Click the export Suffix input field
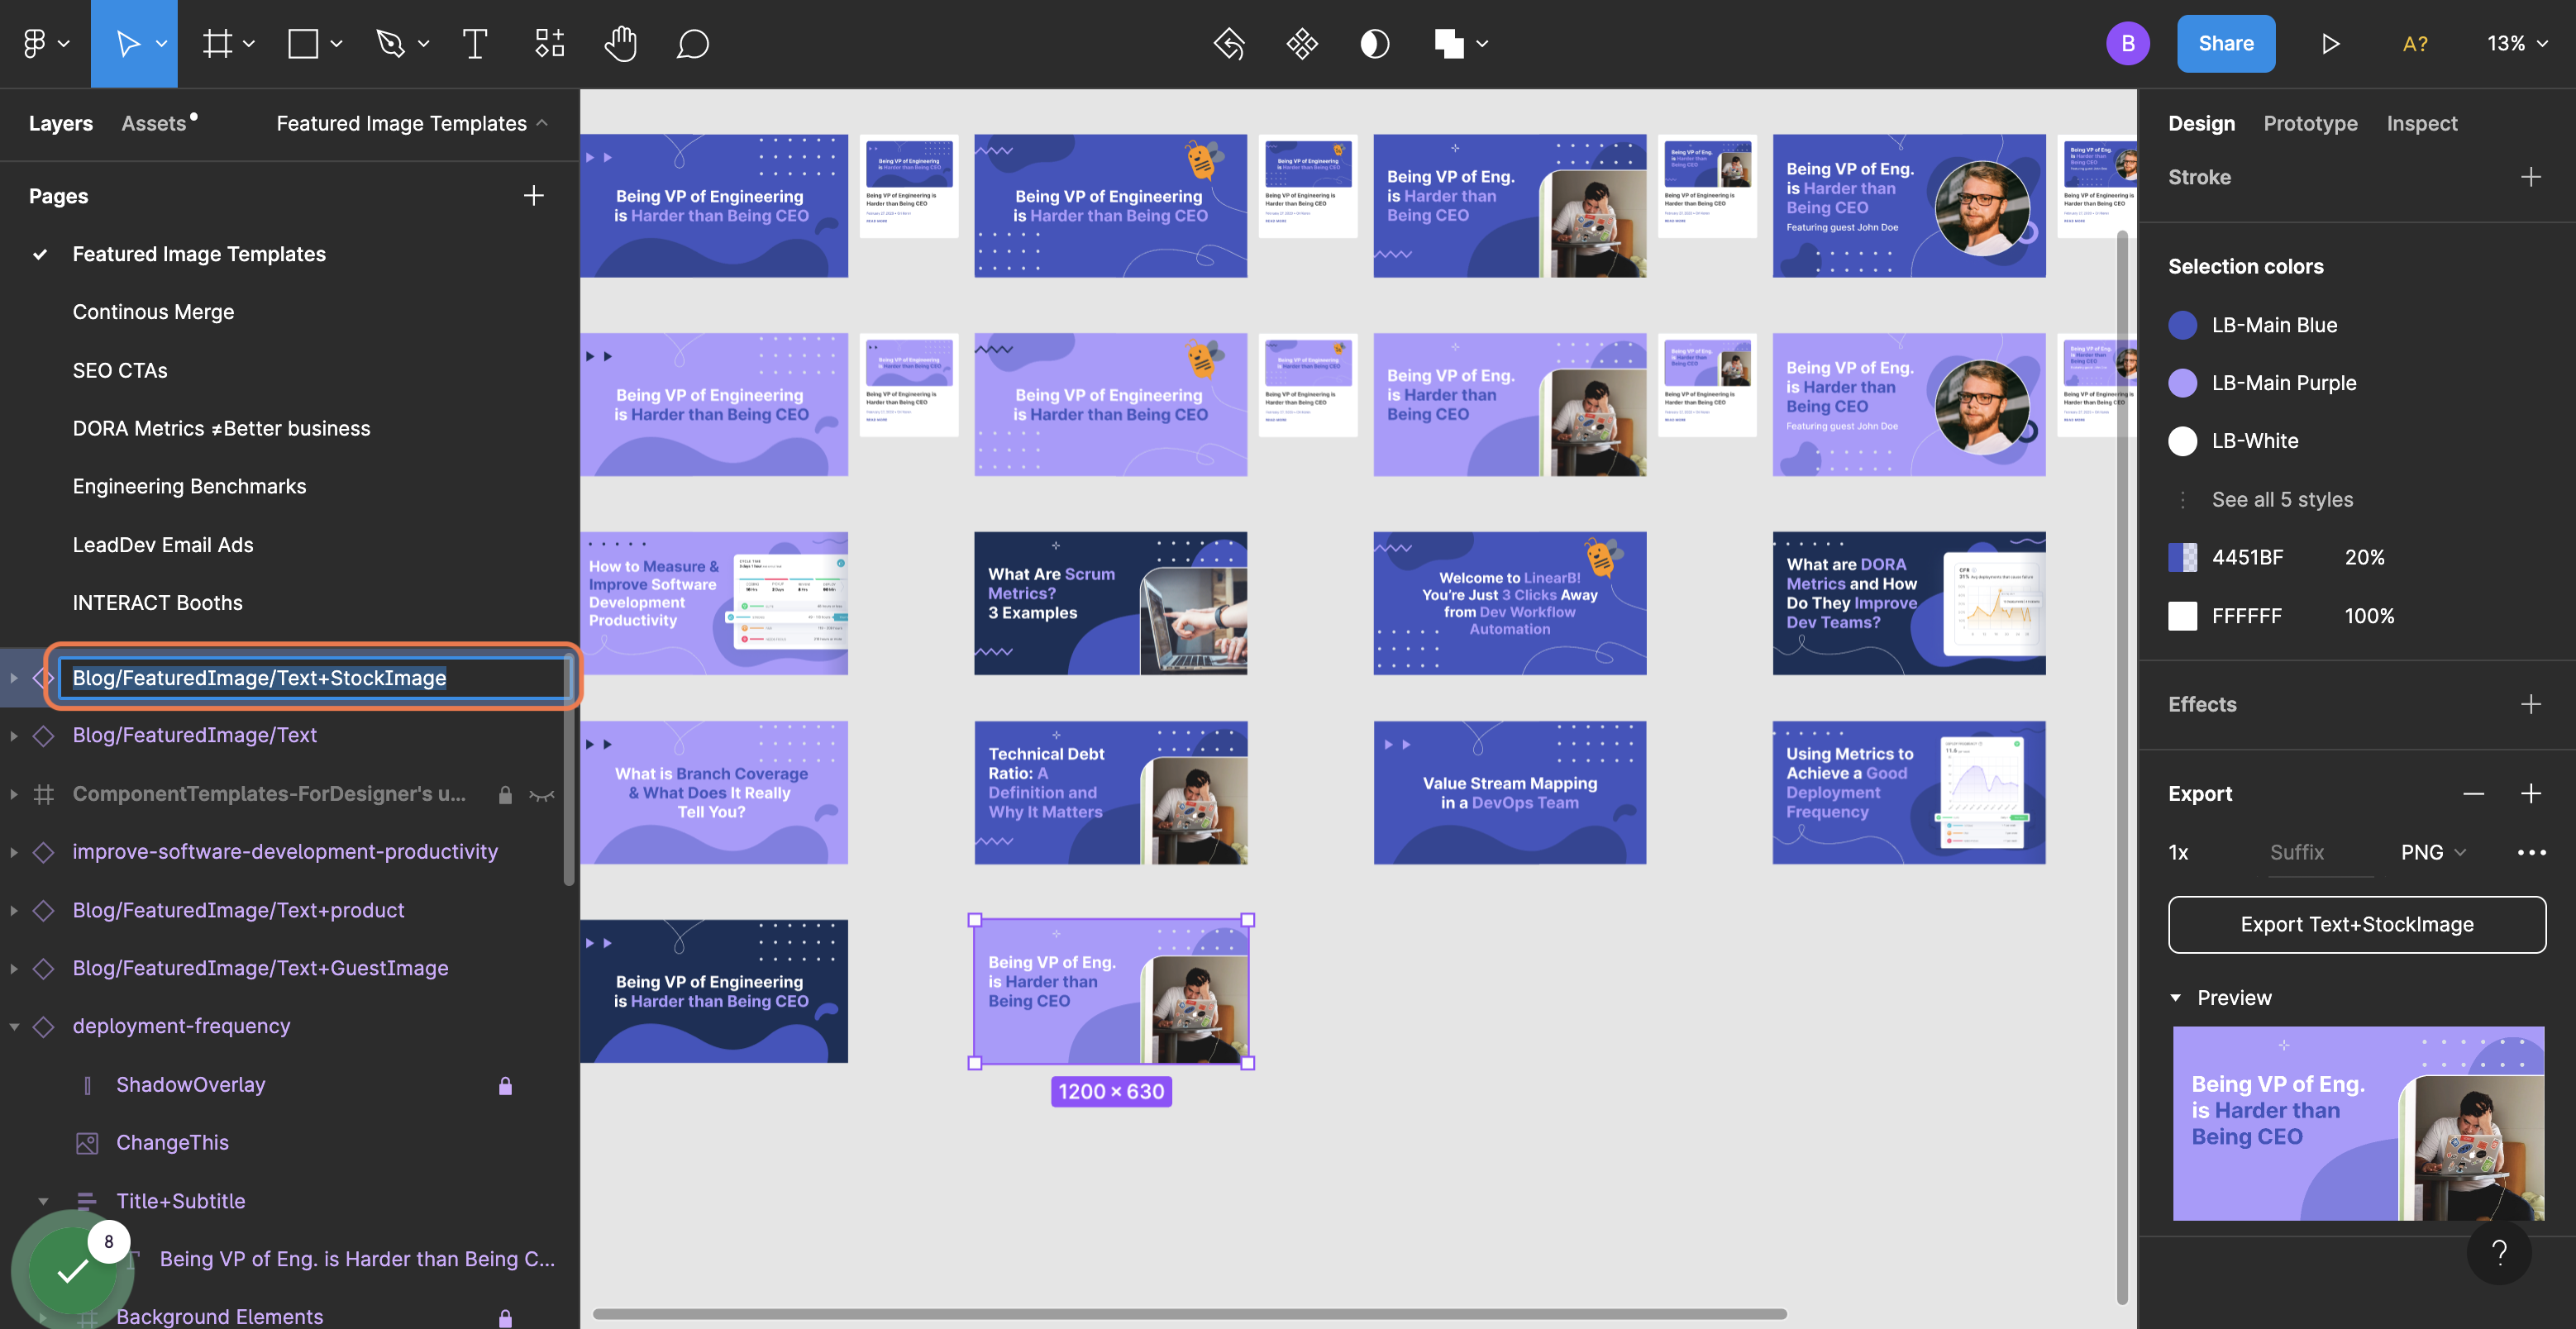 [2320, 852]
